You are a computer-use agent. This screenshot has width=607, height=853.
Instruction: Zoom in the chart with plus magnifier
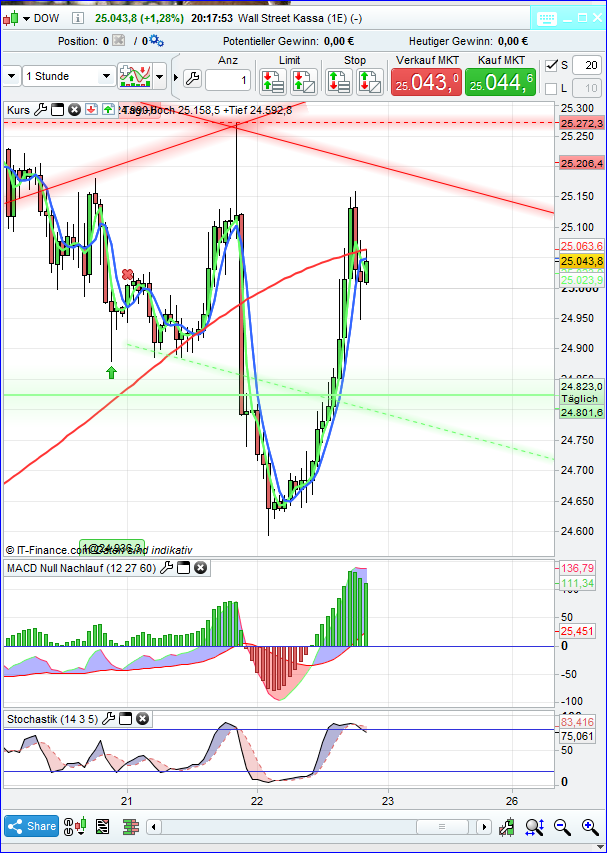pyautogui.click(x=590, y=827)
